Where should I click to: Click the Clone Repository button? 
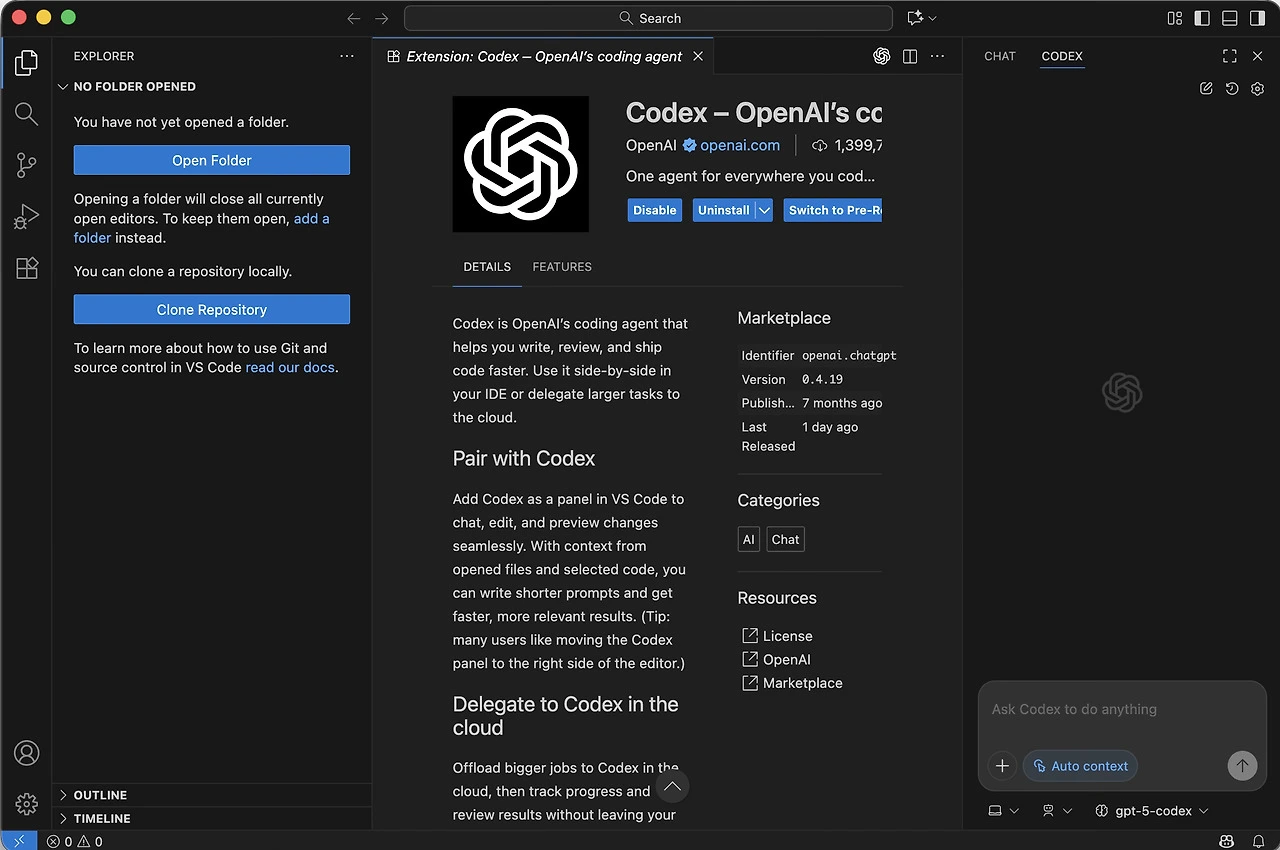point(212,309)
